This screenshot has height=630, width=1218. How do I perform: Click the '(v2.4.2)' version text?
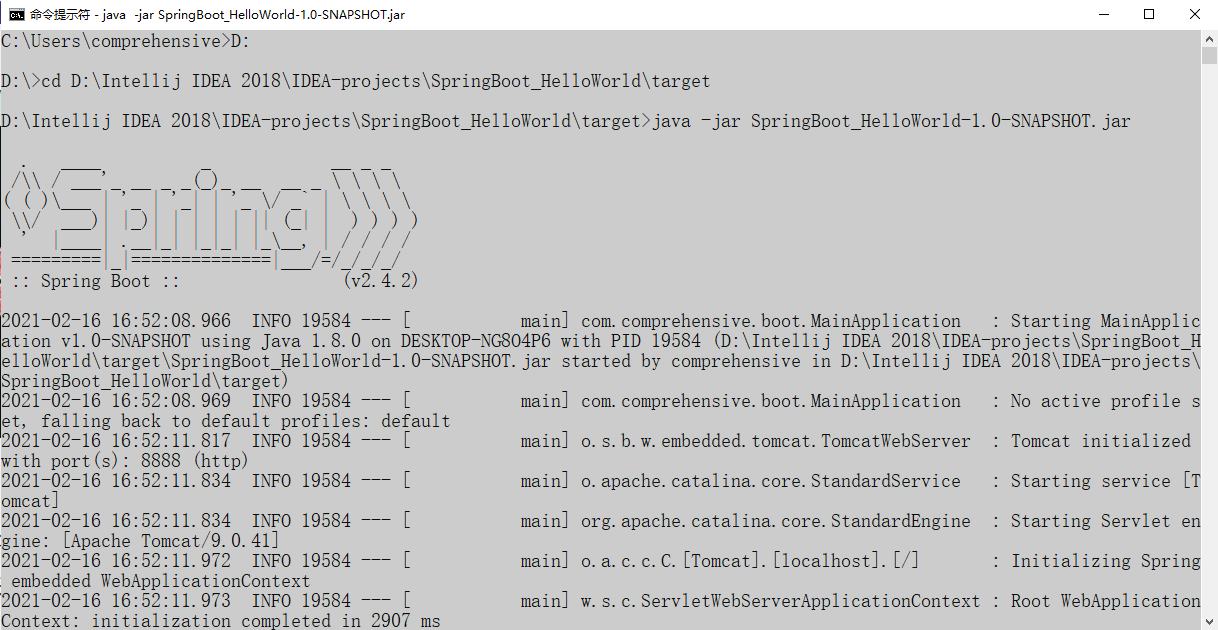tap(380, 281)
